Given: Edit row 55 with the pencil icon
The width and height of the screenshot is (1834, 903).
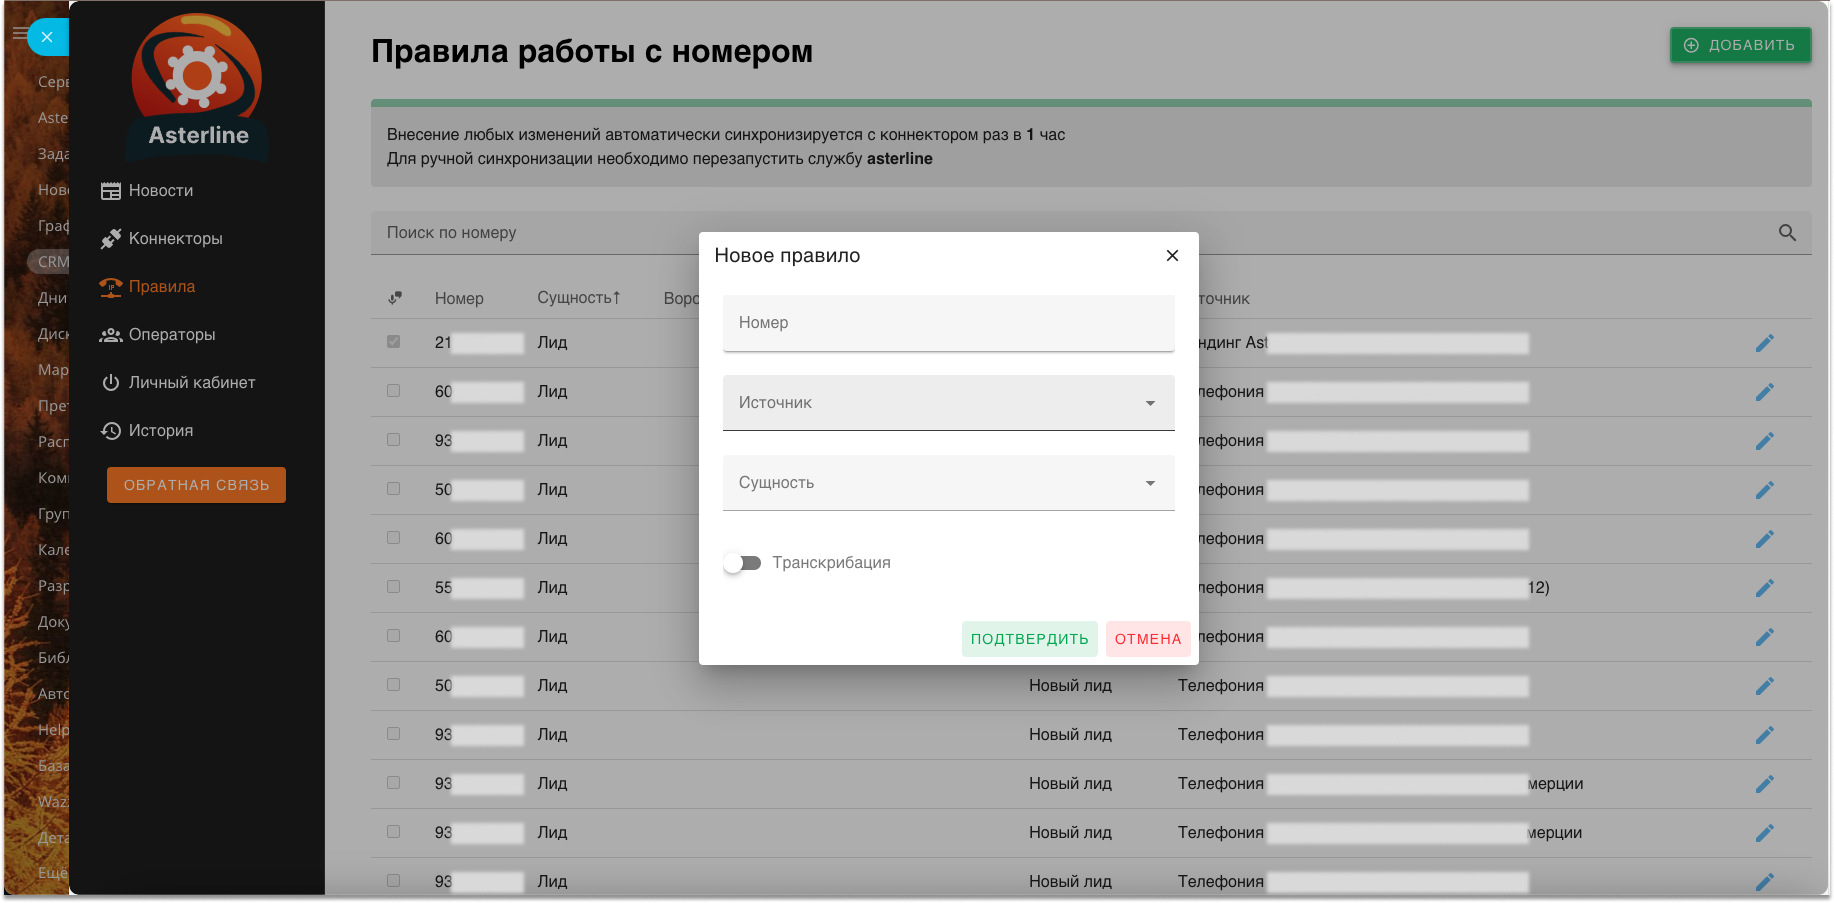Looking at the screenshot, I should [1765, 588].
